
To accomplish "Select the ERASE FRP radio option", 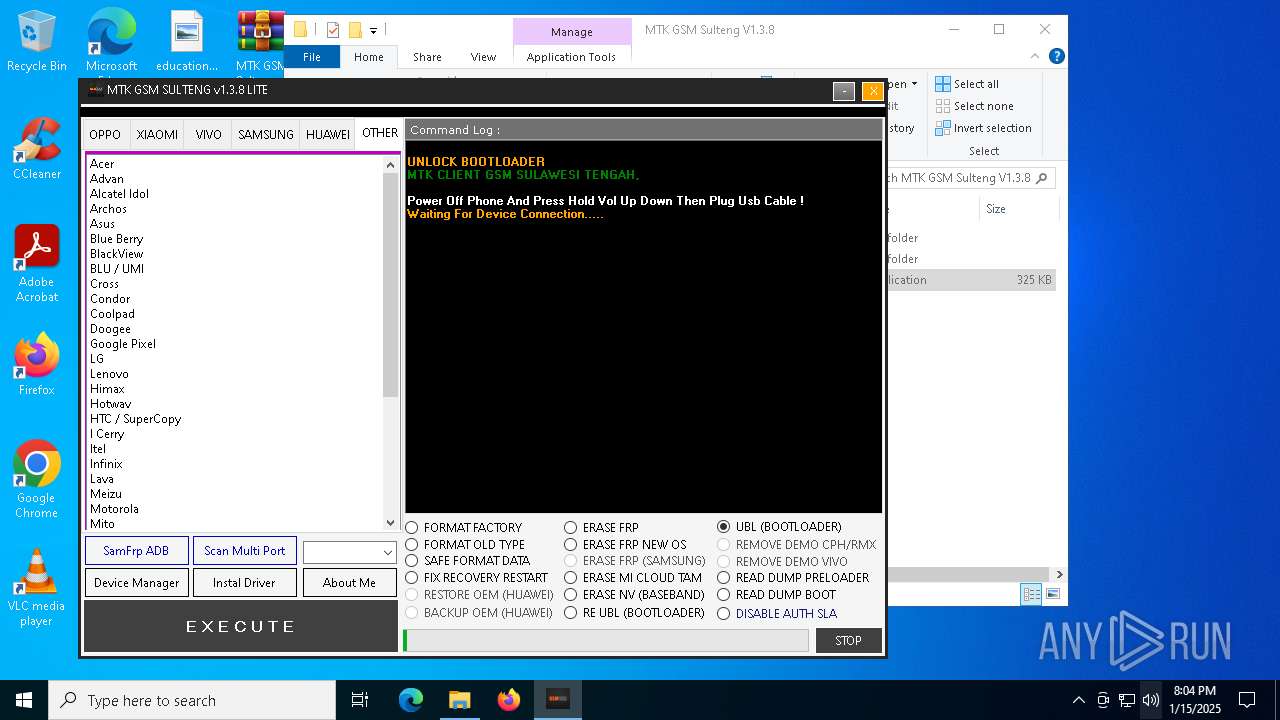I will 601,528.
